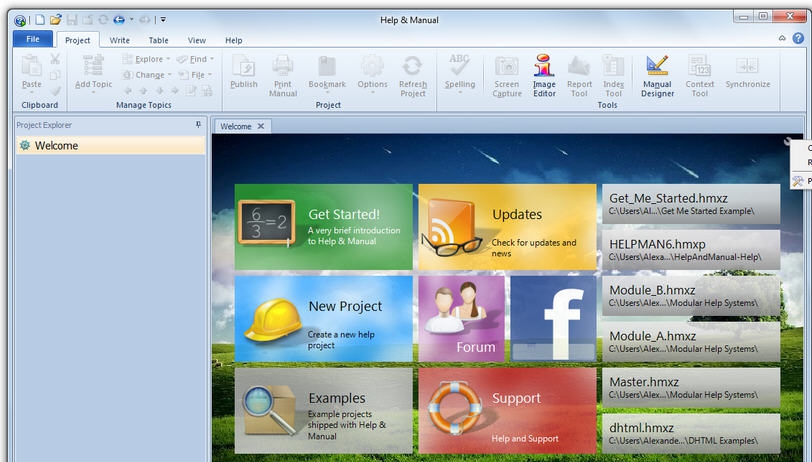Viewport: 812px width, 462px height.
Task: Open recent file dhtml.hmxz
Action: (691, 434)
